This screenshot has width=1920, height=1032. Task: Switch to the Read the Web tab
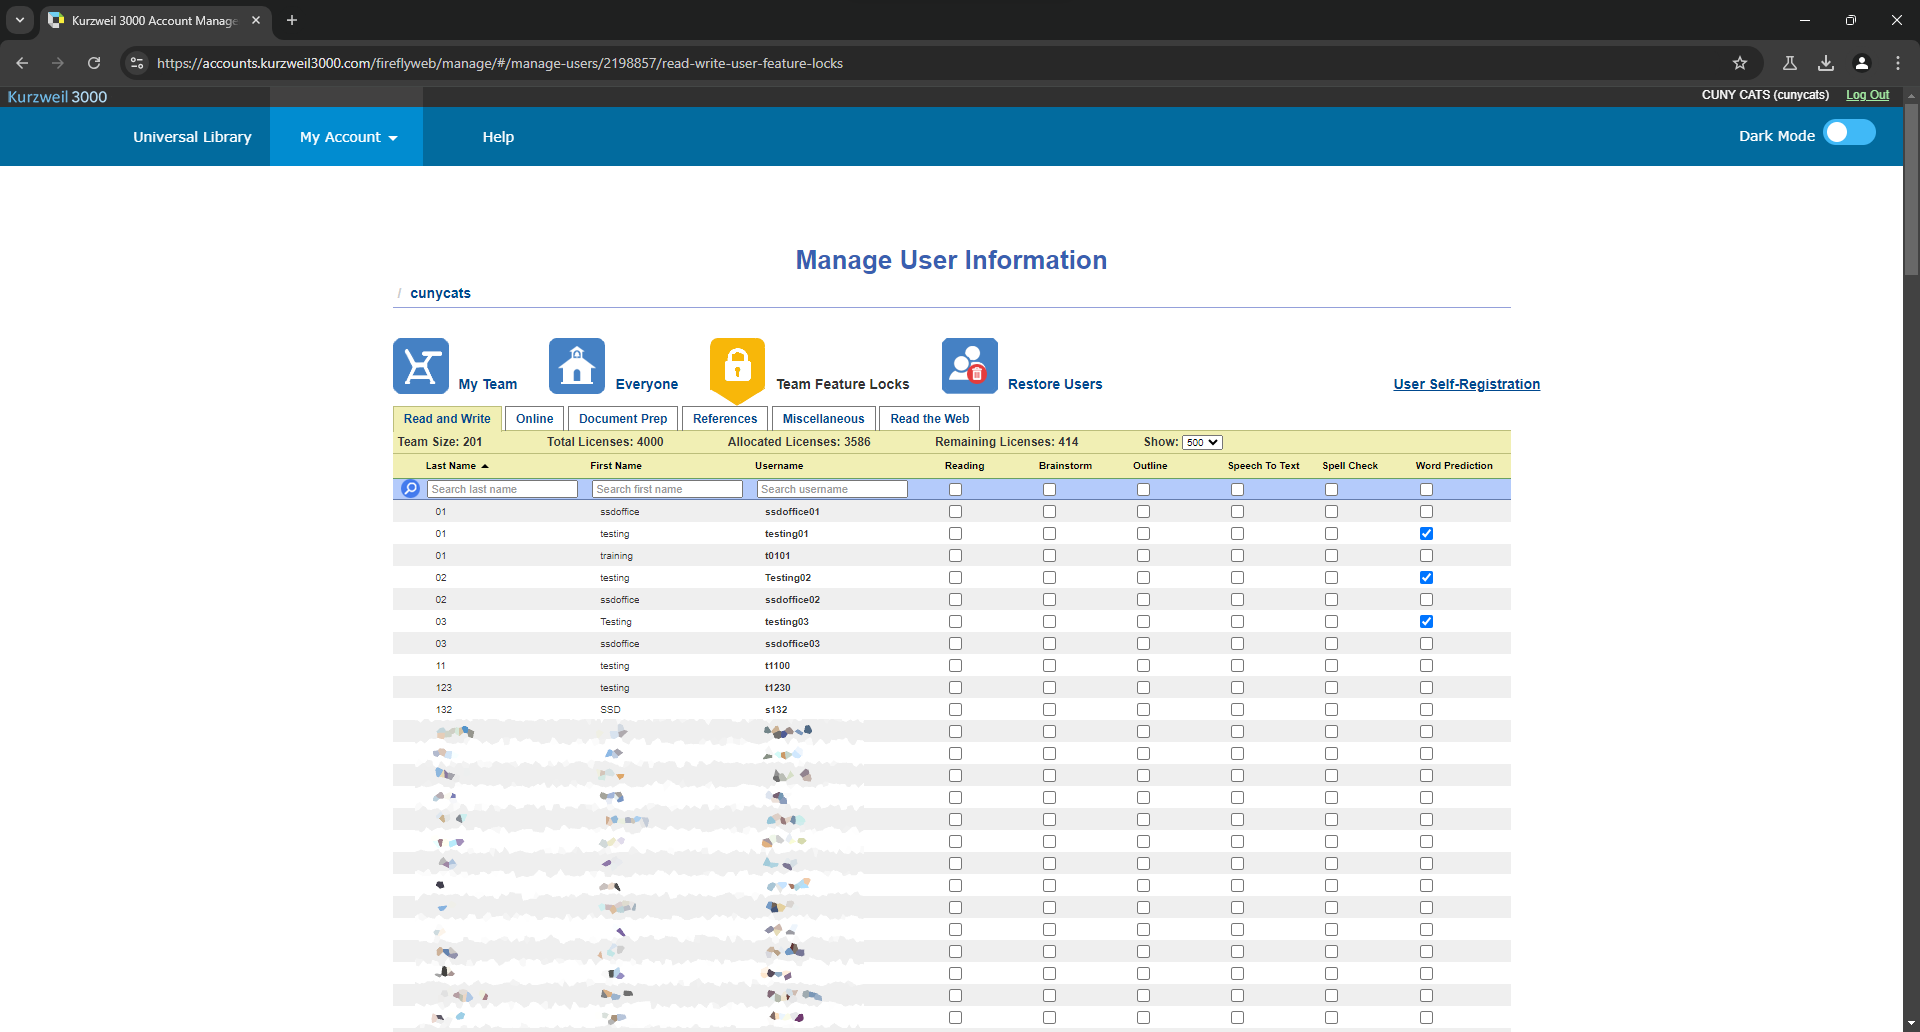930,419
